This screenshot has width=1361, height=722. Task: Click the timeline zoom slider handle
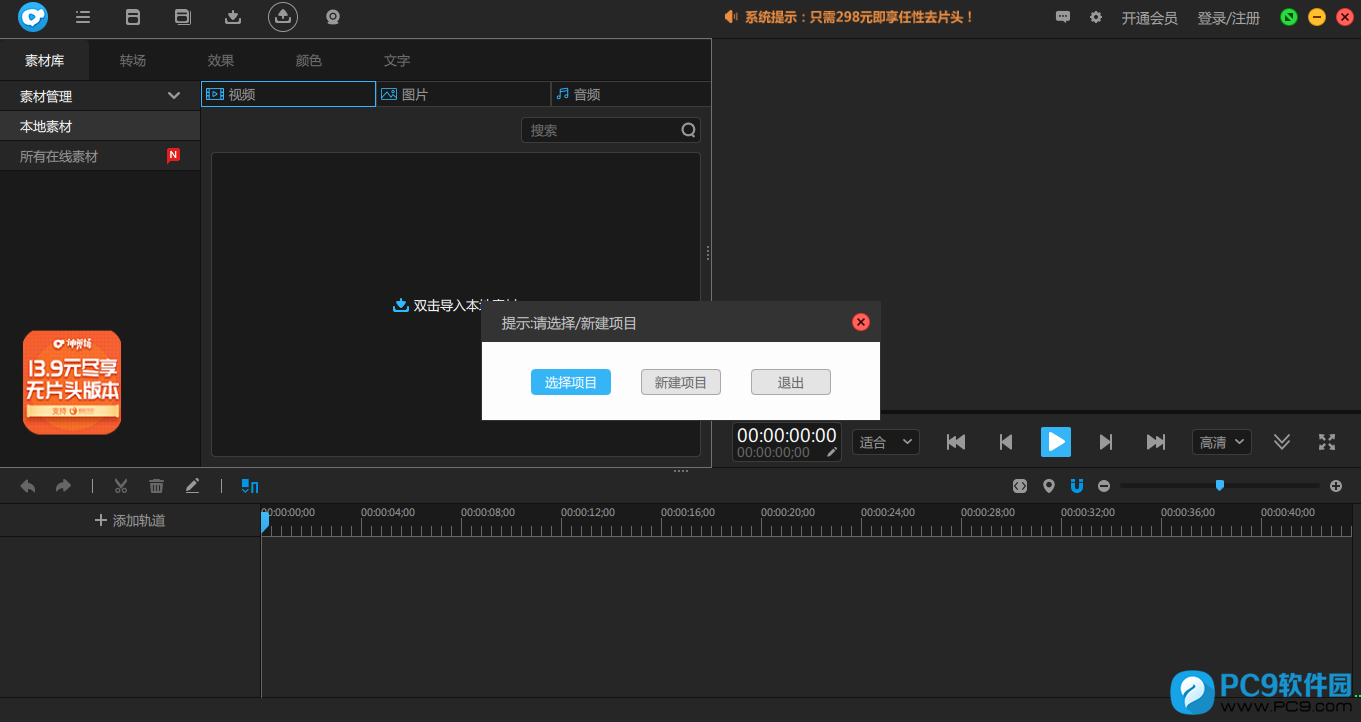(x=1219, y=485)
